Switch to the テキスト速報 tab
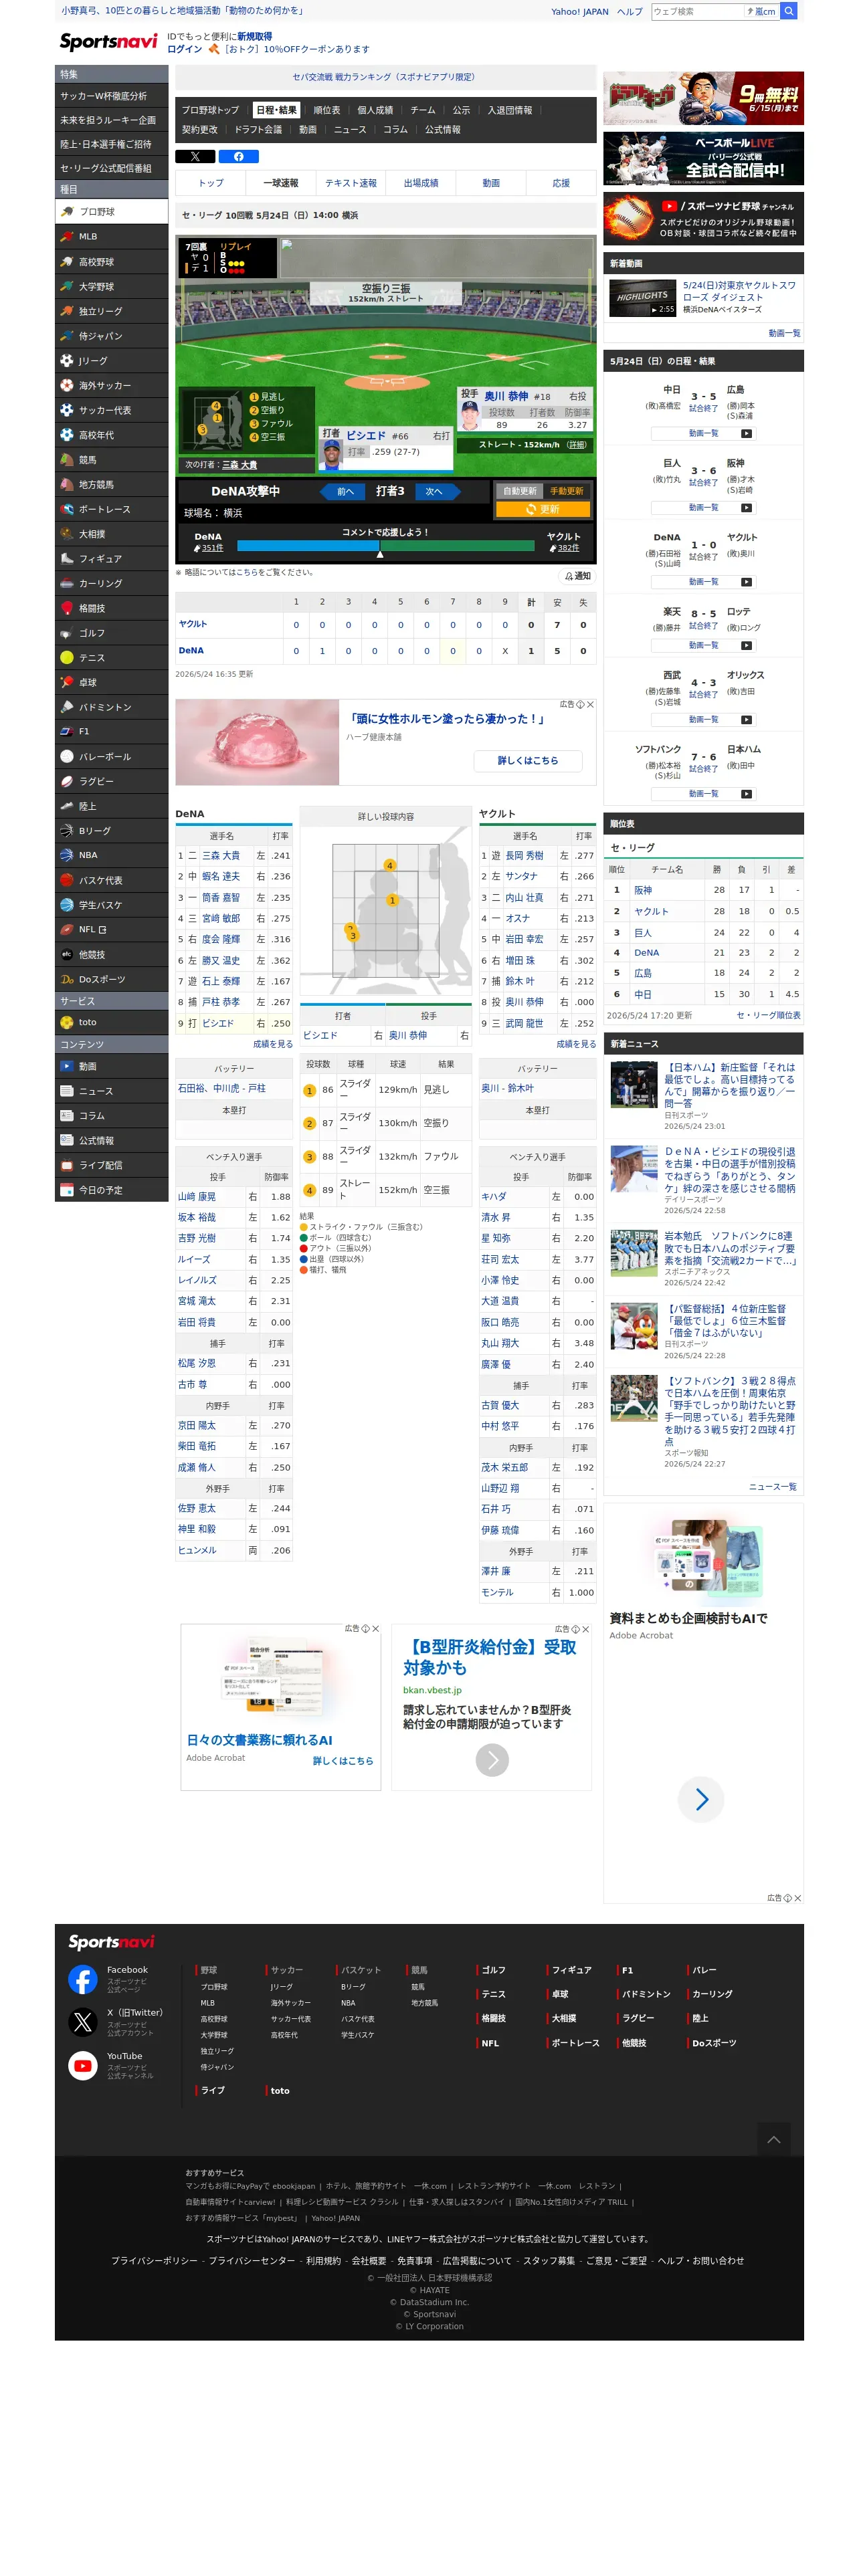The width and height of the screenshot is (859, 2576). click(x=351, y=183)
